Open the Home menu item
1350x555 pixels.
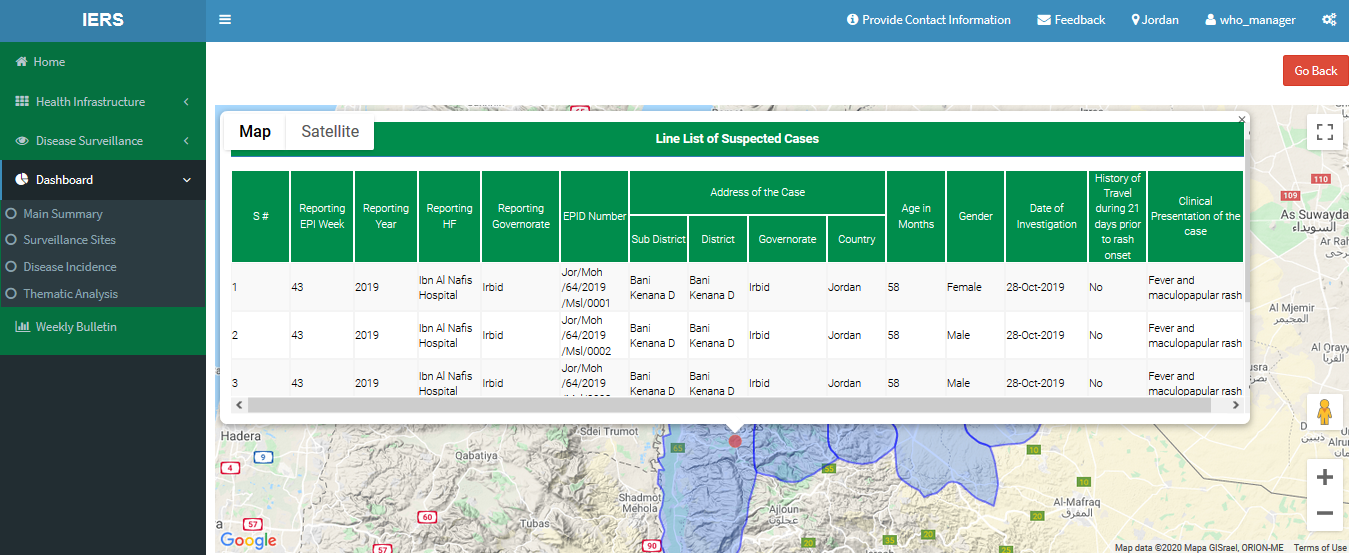103,62
